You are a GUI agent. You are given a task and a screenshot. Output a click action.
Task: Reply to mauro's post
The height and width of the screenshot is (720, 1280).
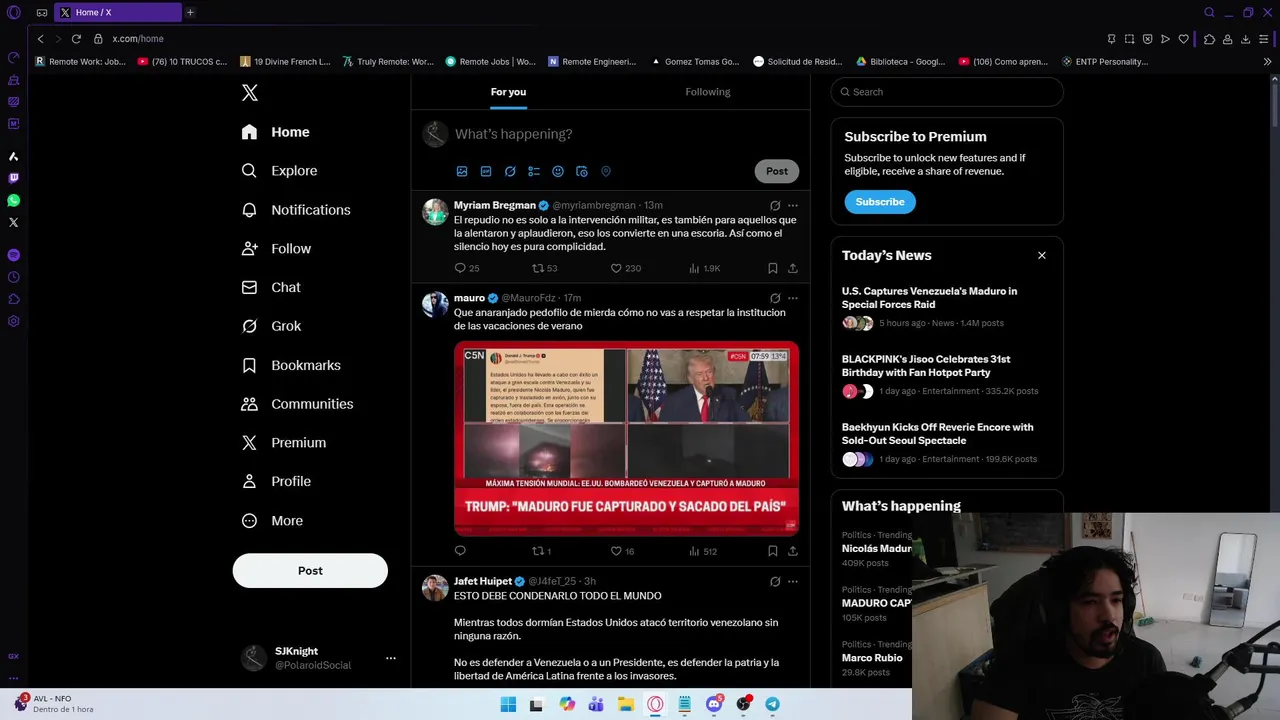[x=460, y=551]
